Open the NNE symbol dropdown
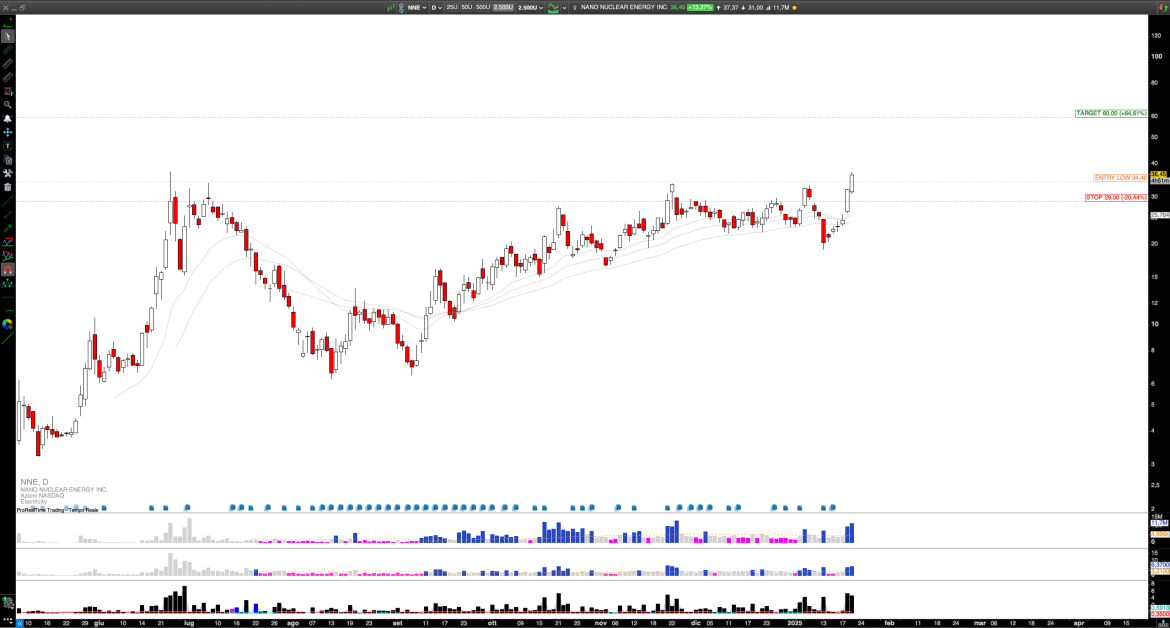 coord(422,7)
